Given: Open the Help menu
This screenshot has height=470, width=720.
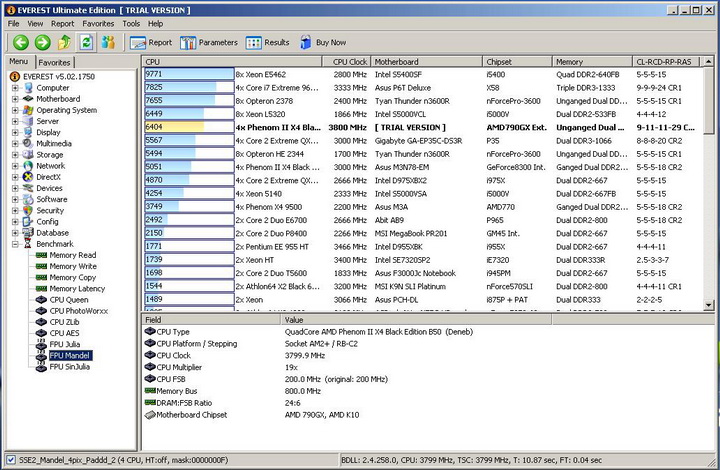Looking at the screenshot, I should click(x=155, y=23).
